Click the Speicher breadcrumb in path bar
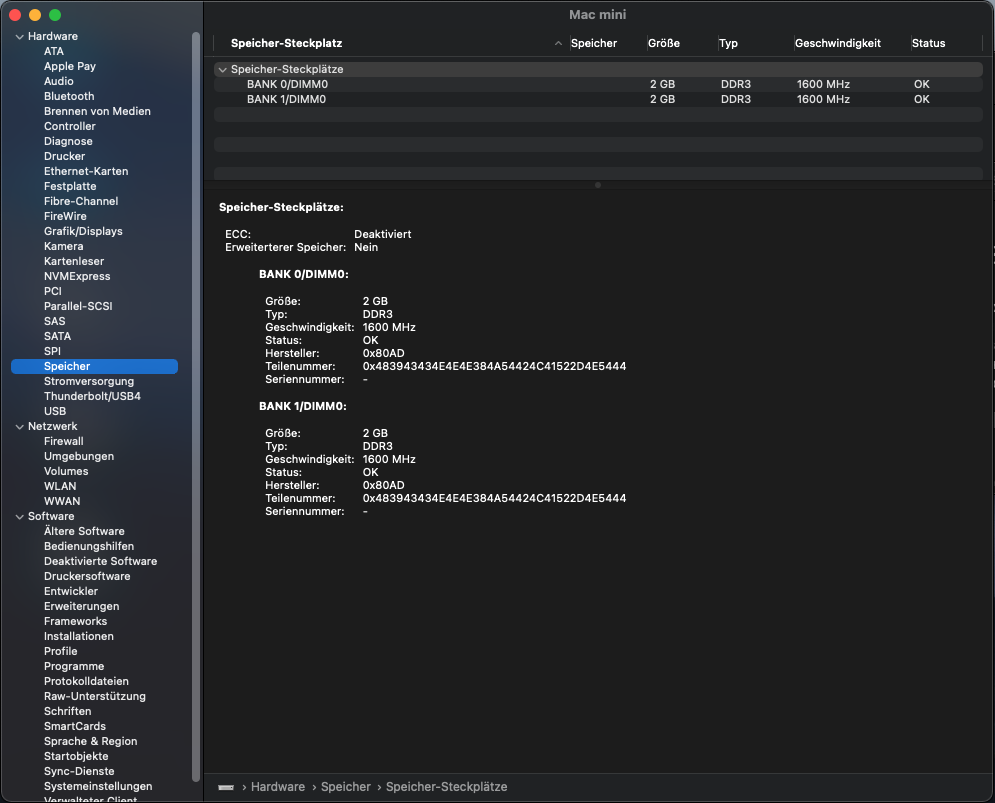995x803 pixels. tap(345, 787)
